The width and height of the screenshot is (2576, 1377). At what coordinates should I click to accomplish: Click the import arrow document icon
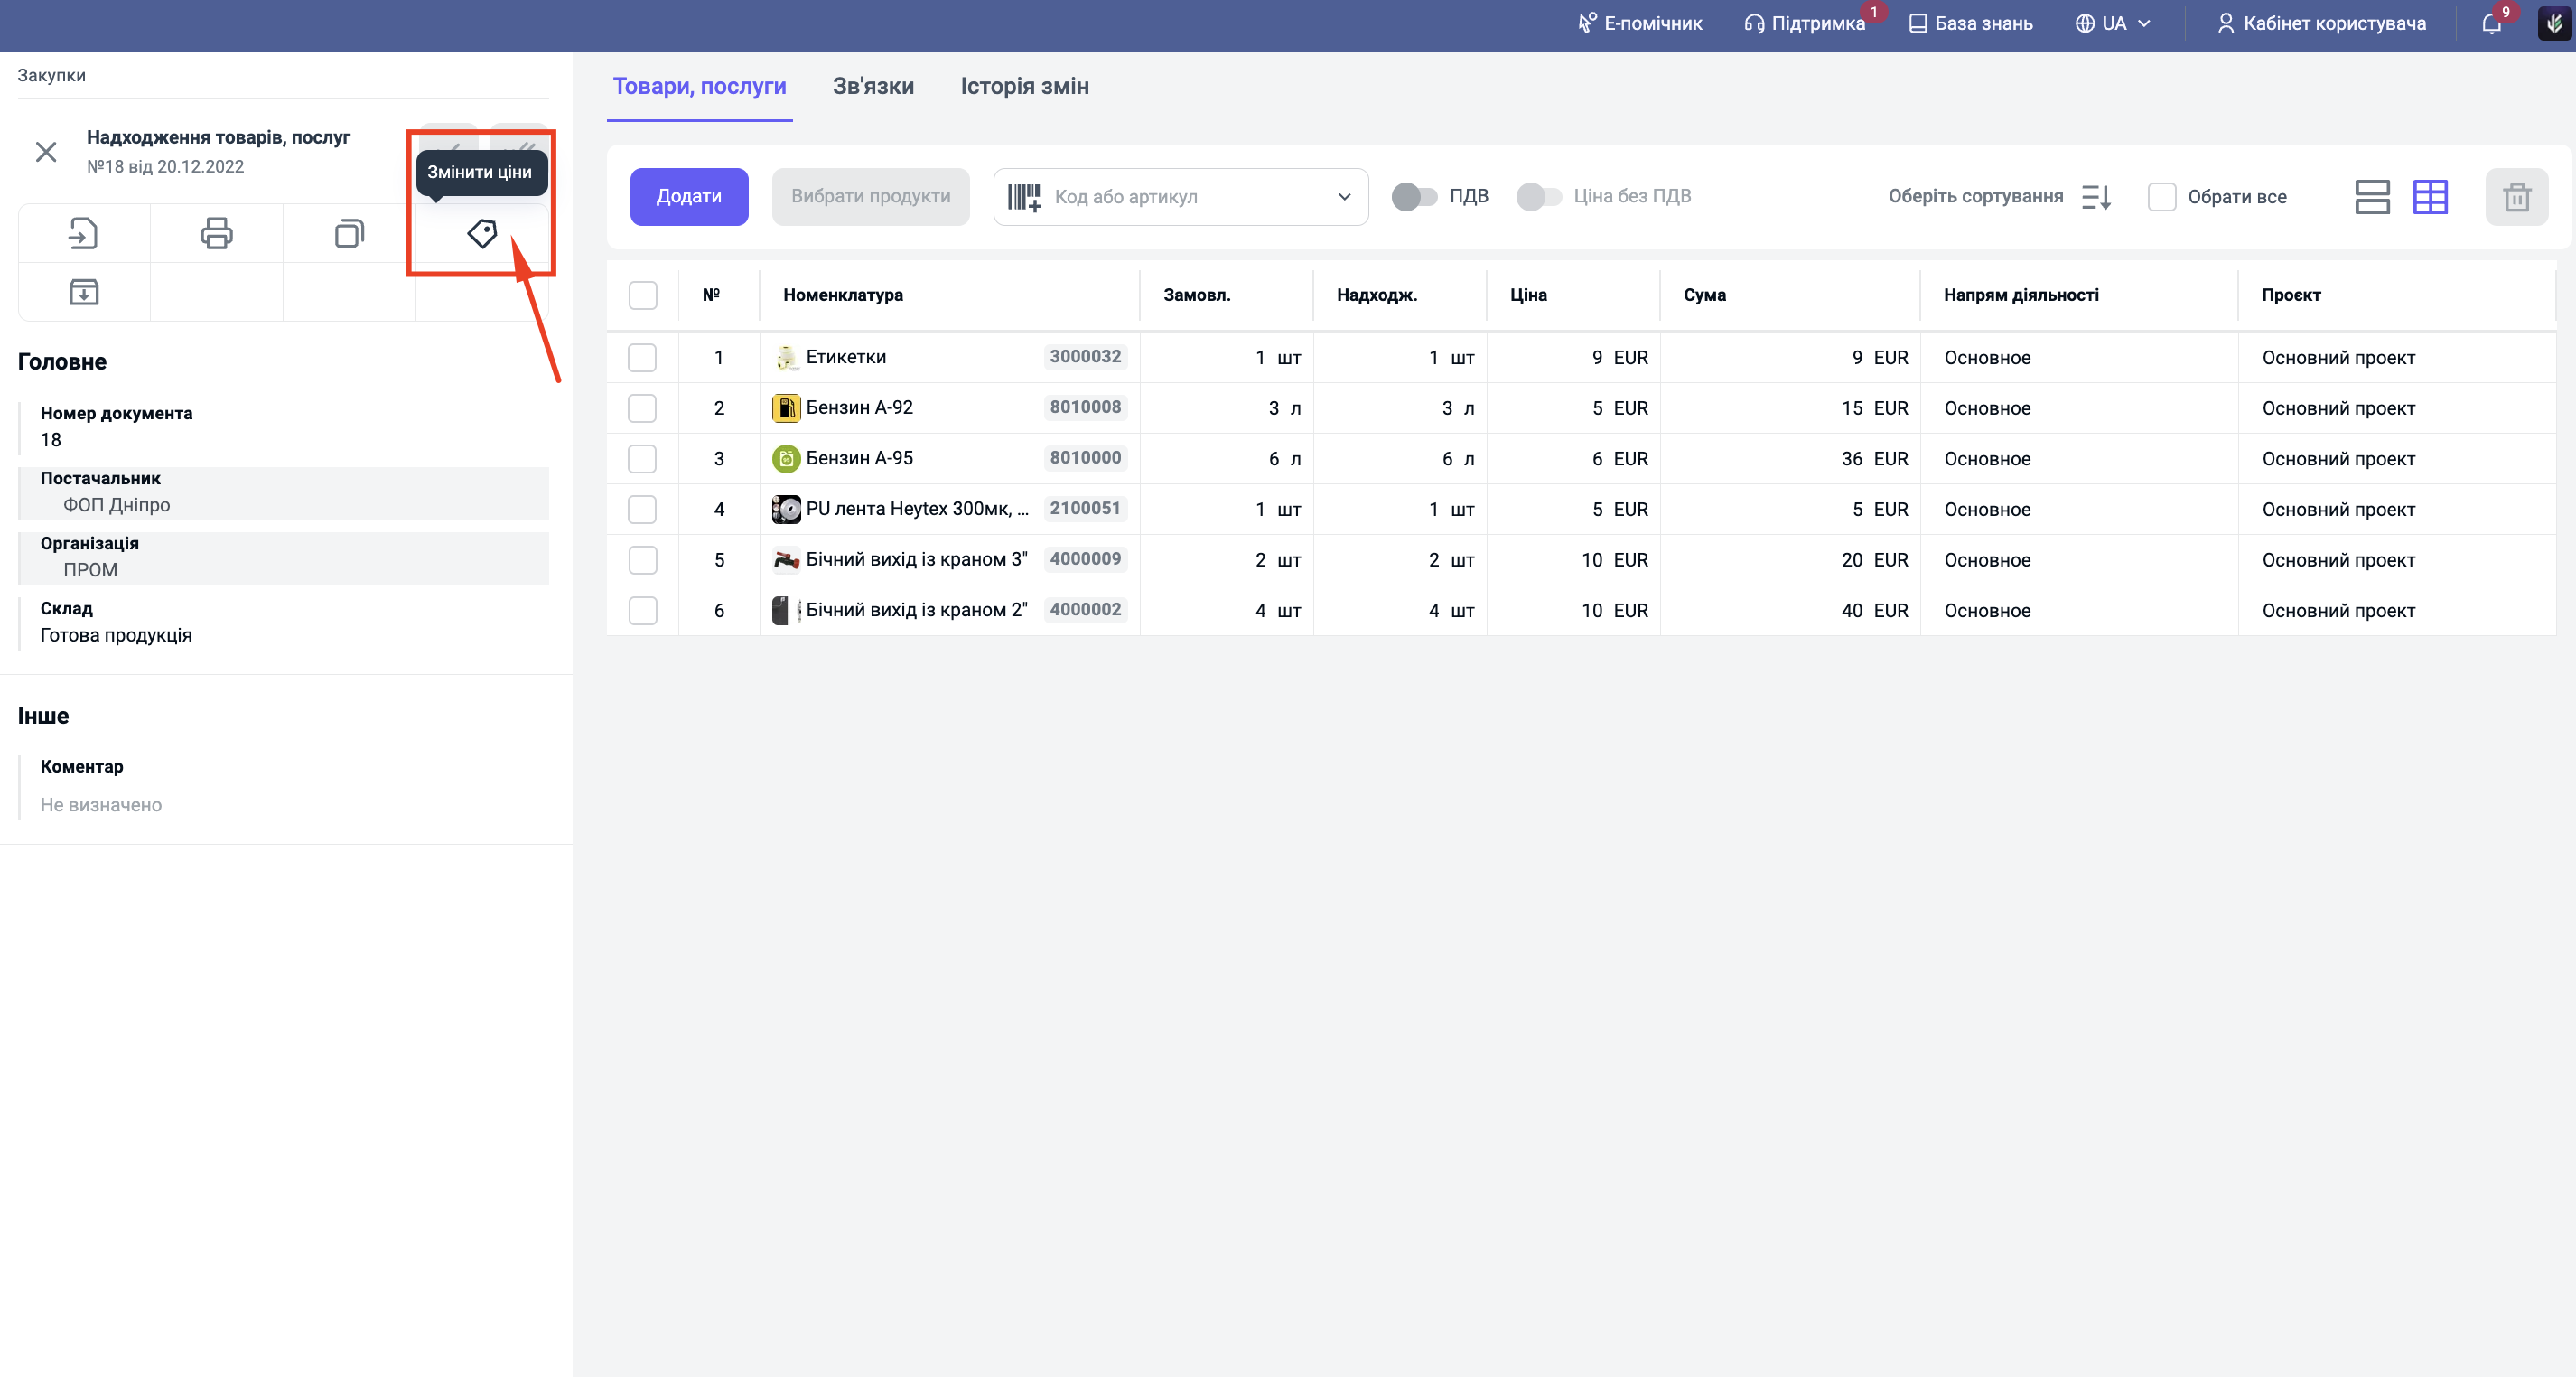coord(83,234)
